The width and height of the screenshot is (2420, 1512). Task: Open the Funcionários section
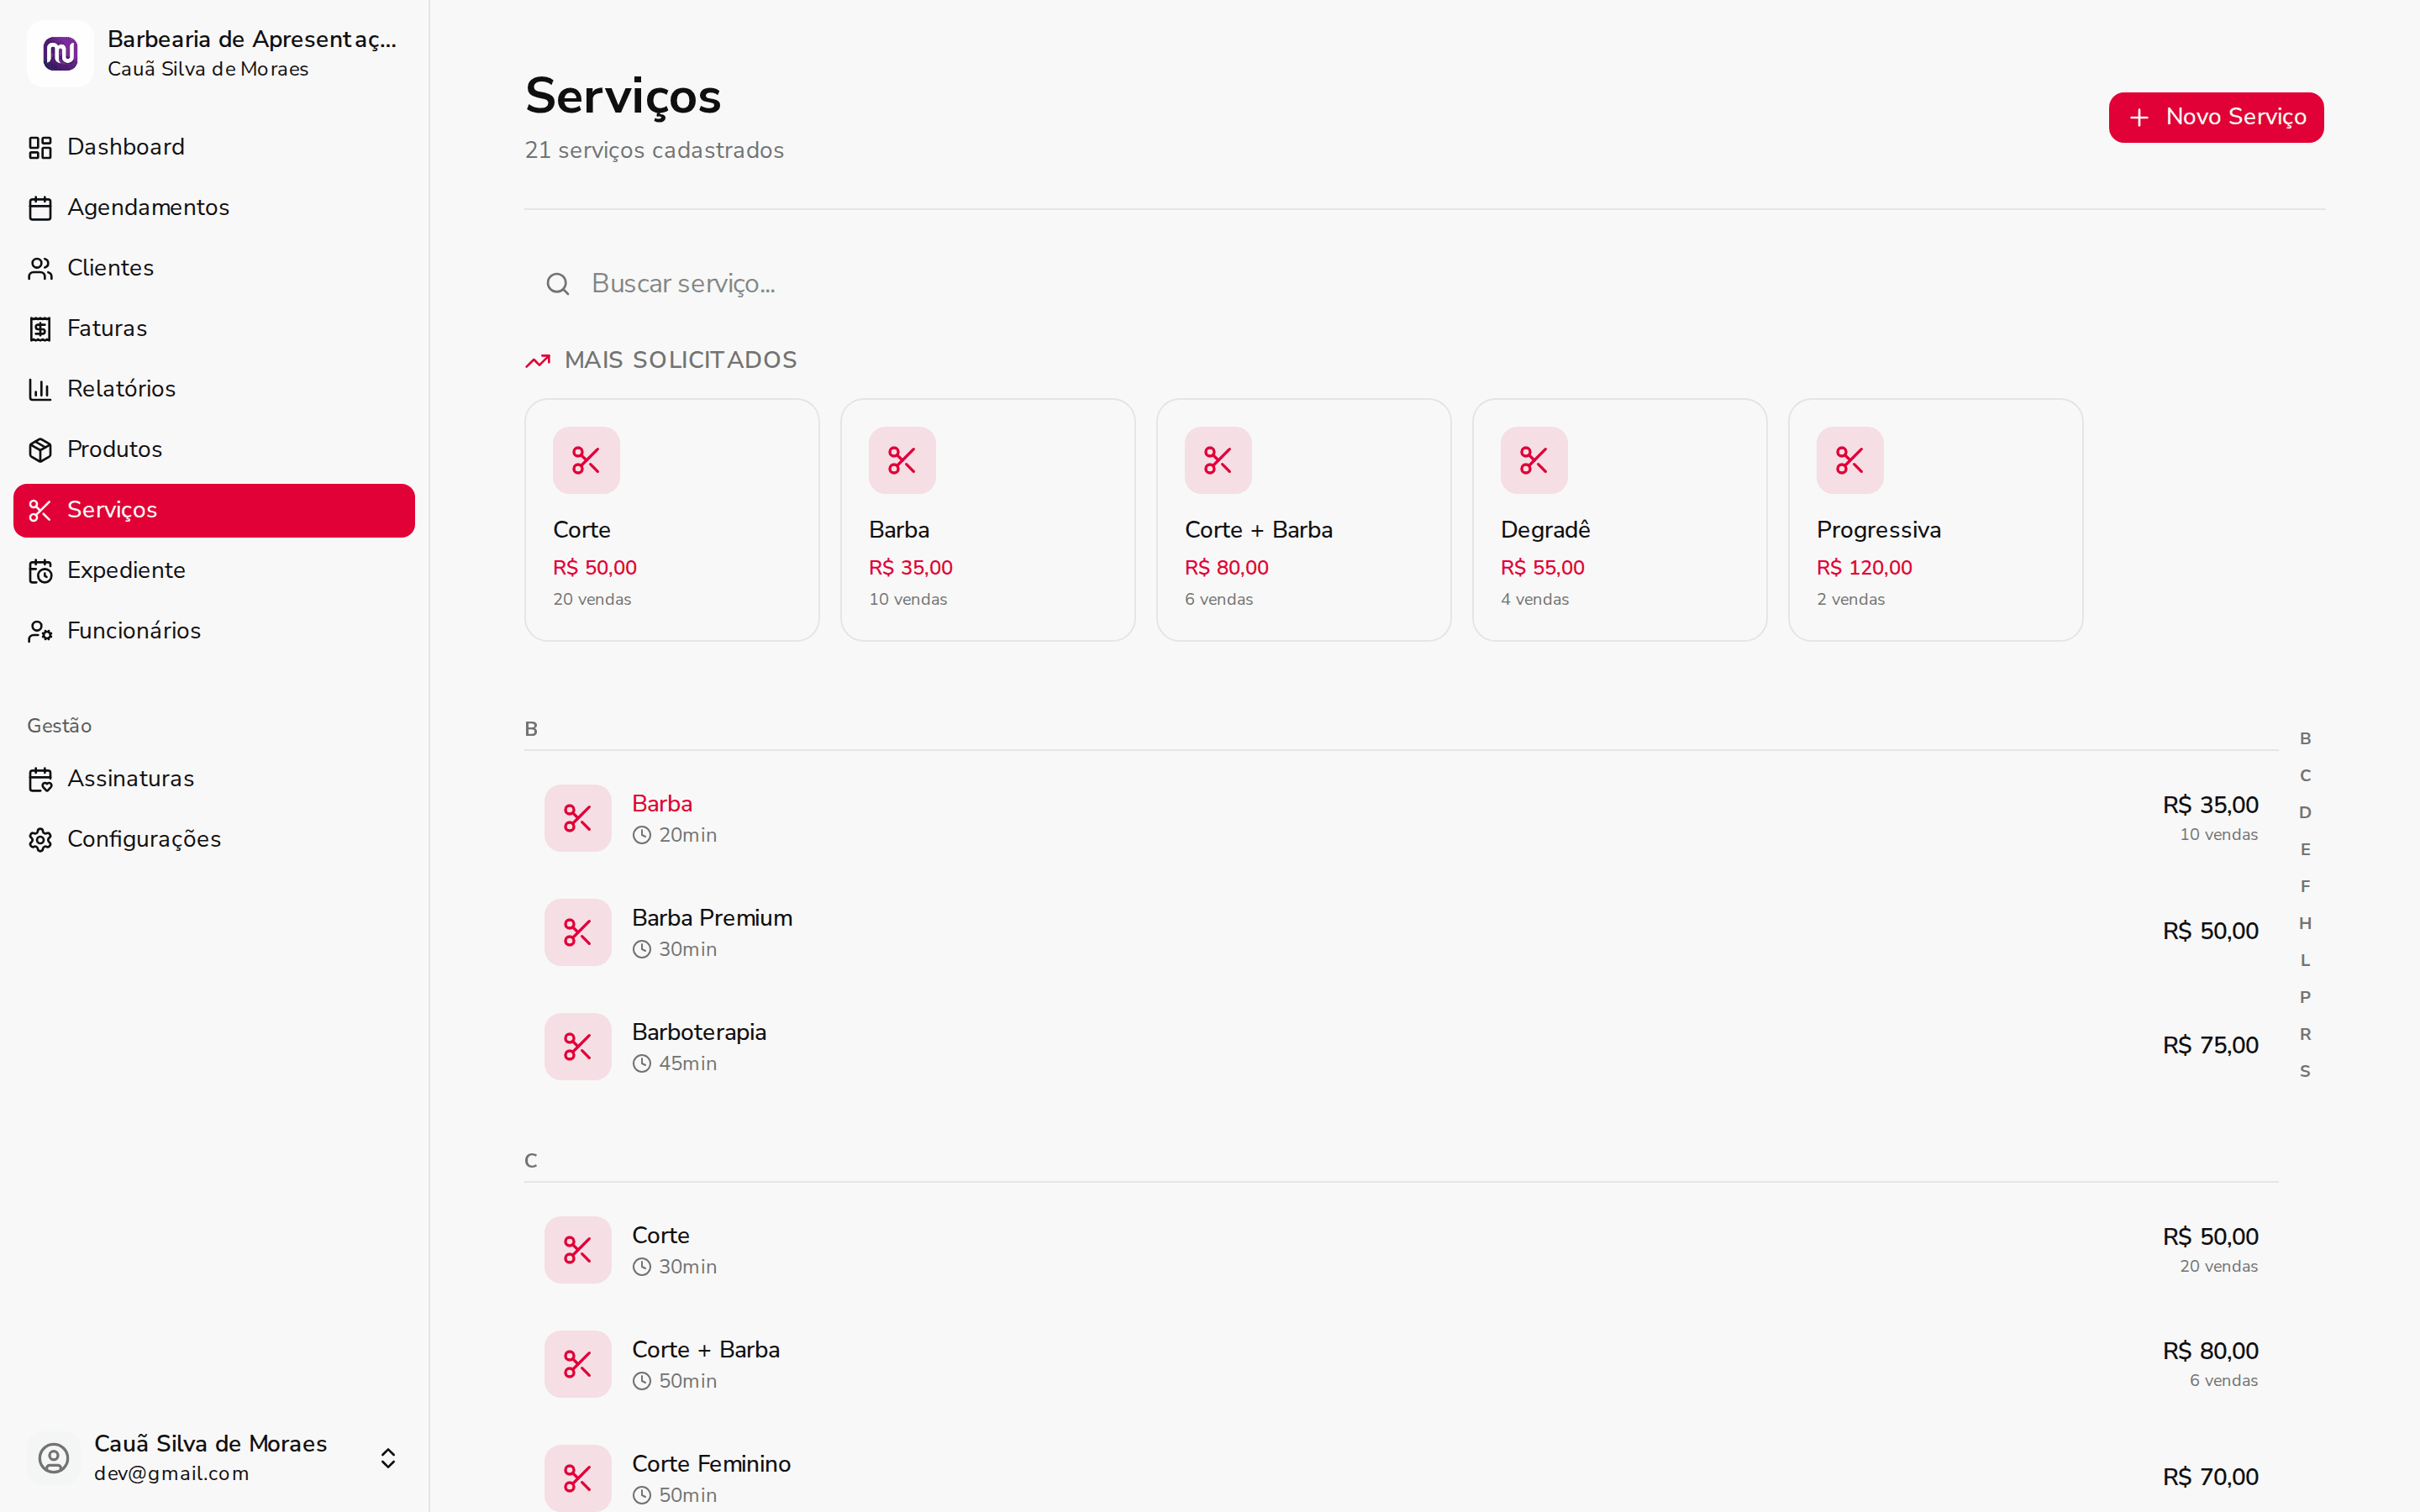(133, 631)
